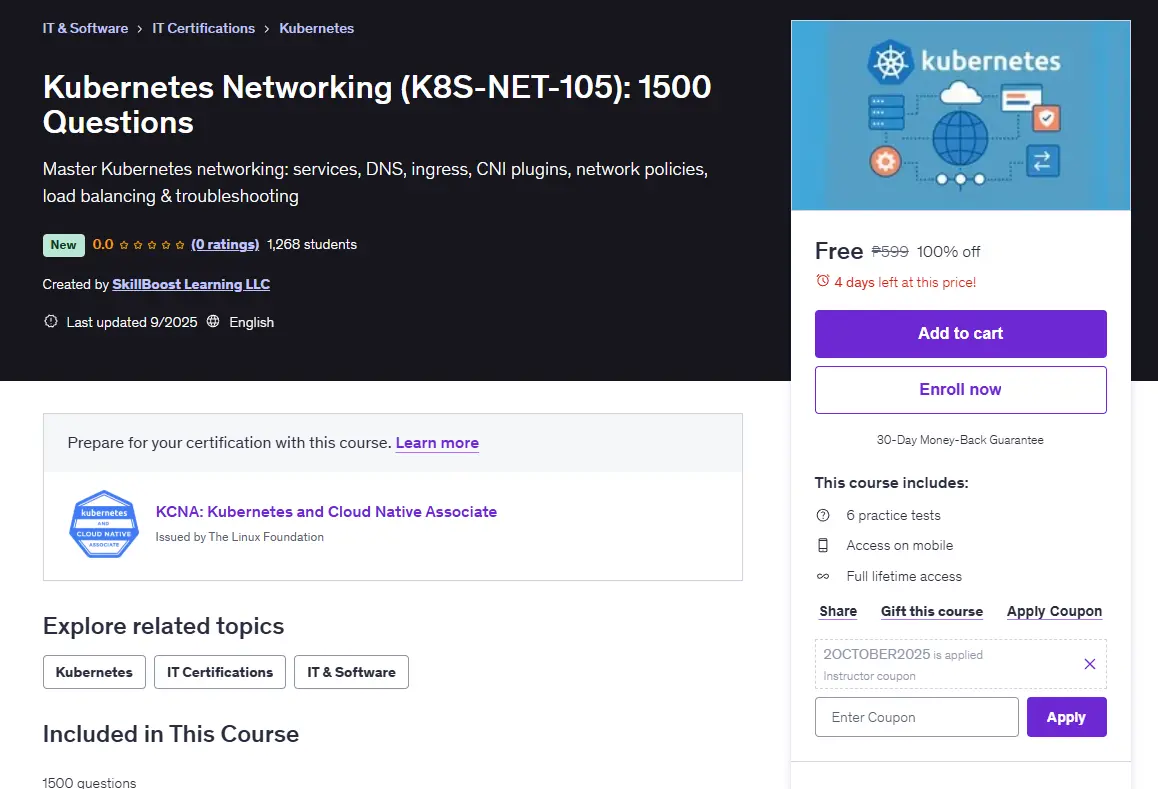The height and width of the screenshot is (789, 1158).
Task: Select the IT & Software topic chip
Action: click(352, 672)
